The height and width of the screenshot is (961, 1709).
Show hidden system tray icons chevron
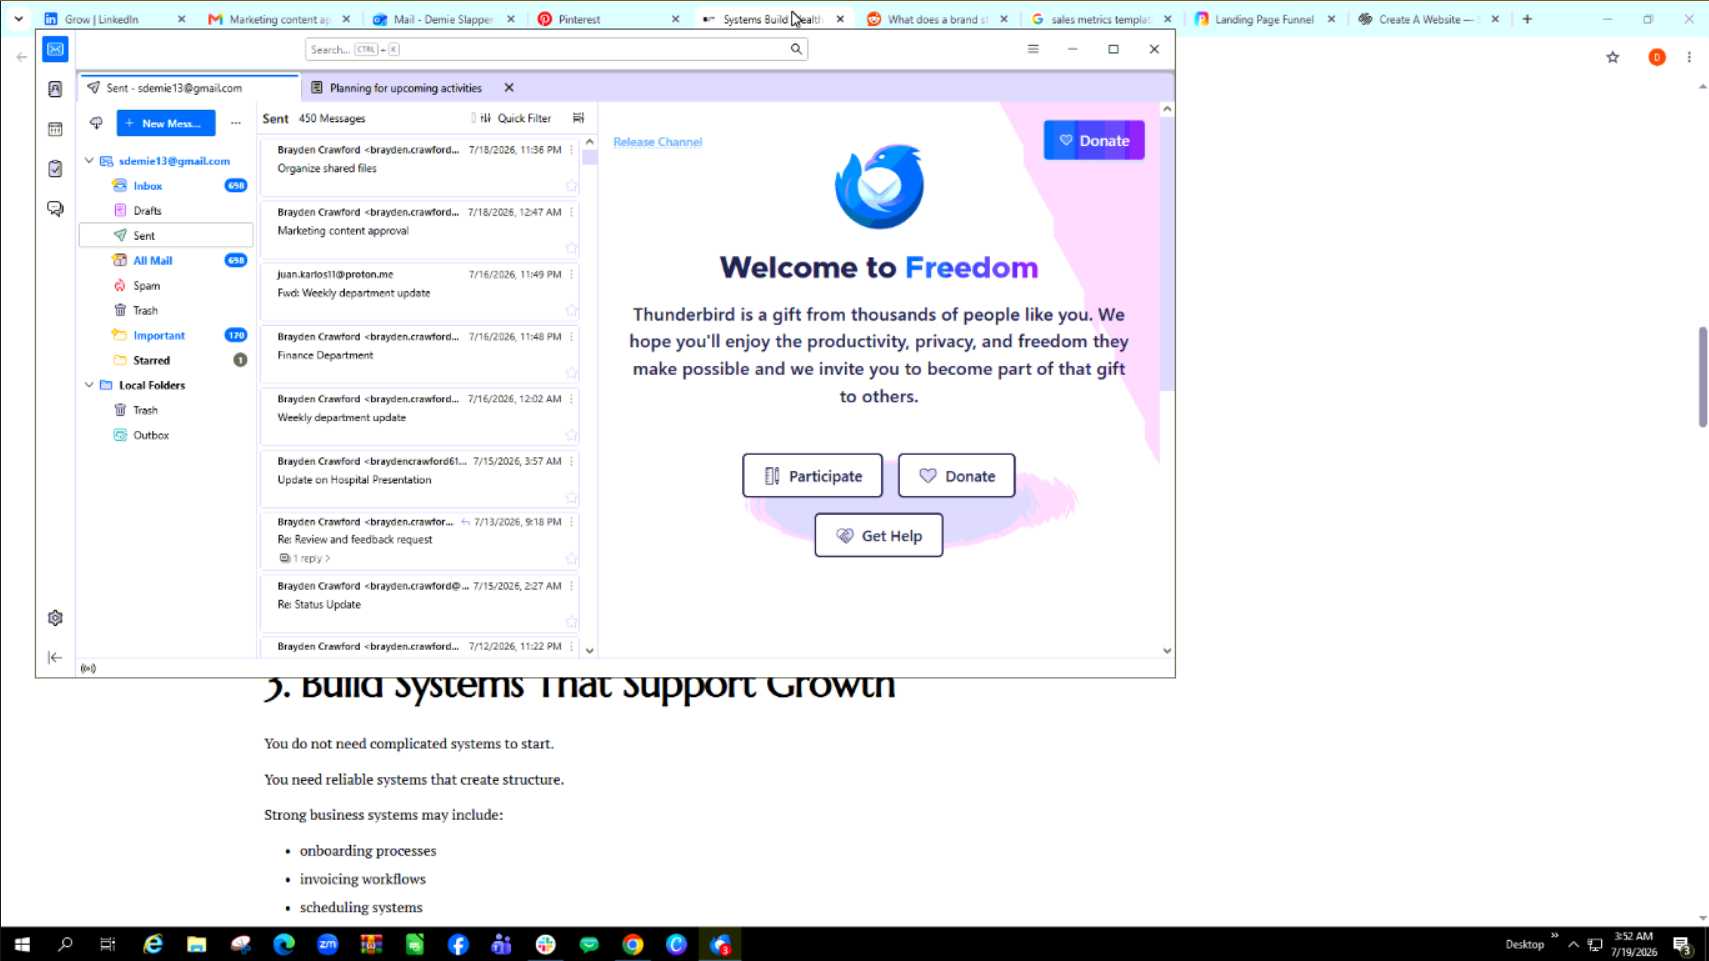(x=1573, y=944)
